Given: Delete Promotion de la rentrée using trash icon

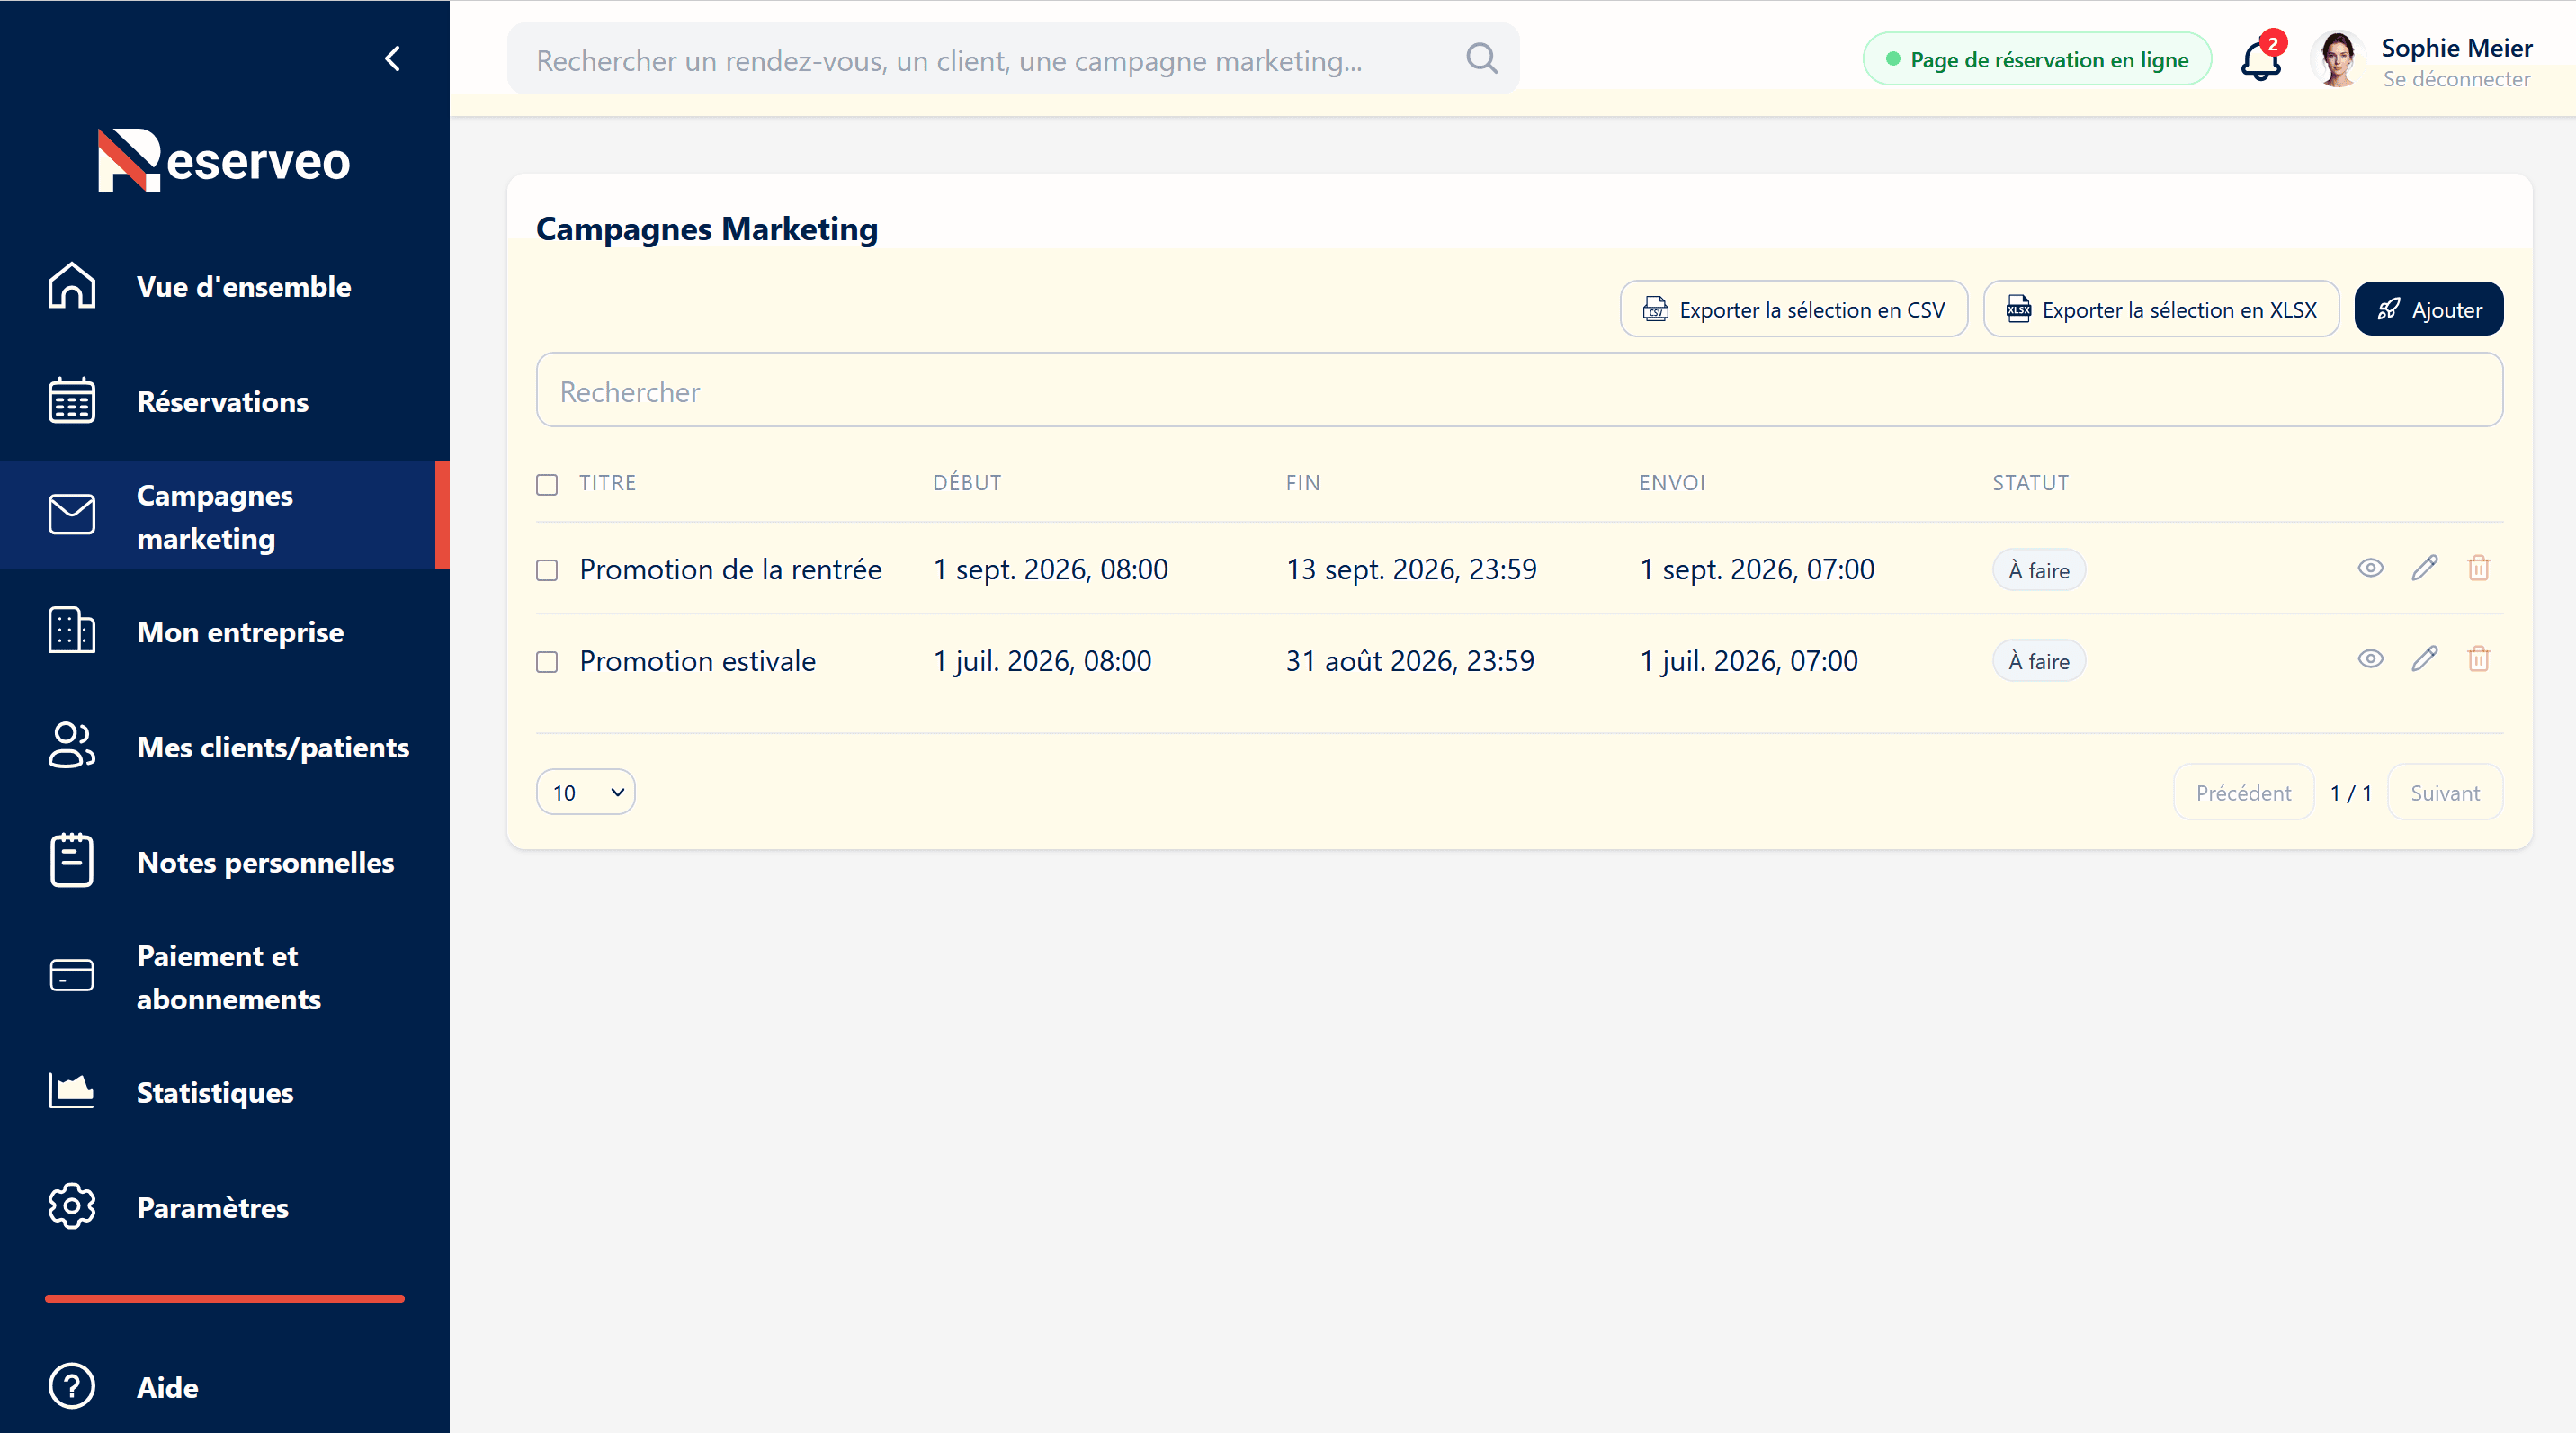Looking at the screenshot, I should [x=2478, y=568].
